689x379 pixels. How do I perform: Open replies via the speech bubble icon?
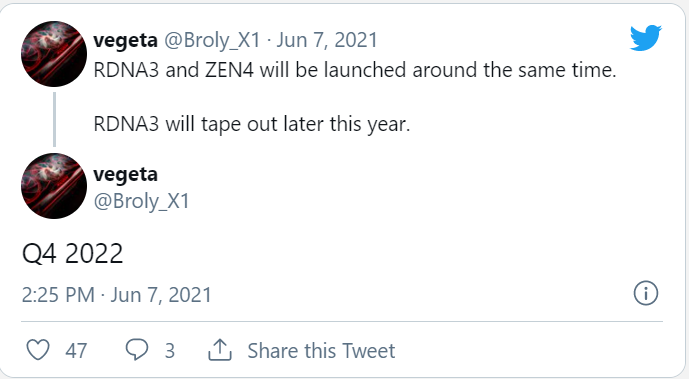coord(137,350)
